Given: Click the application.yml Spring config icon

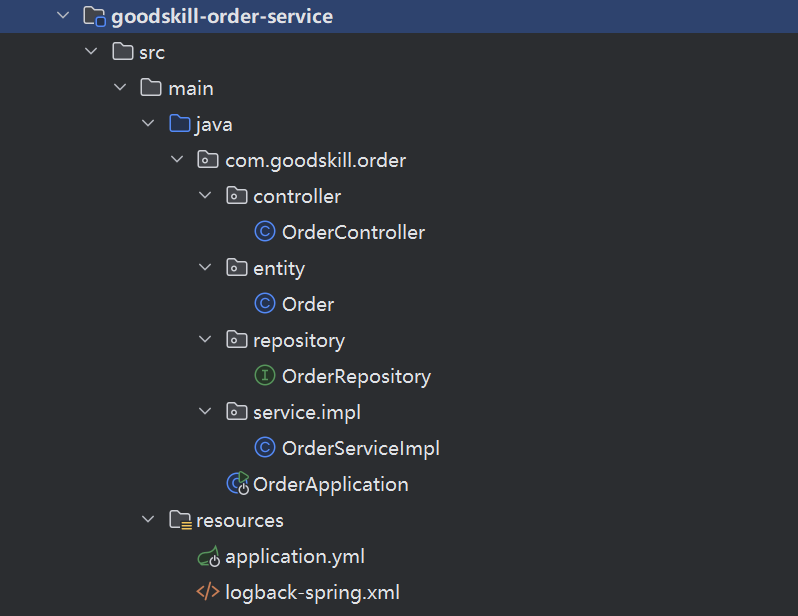Looking at the screenshot, I should (x=208, y=557).
